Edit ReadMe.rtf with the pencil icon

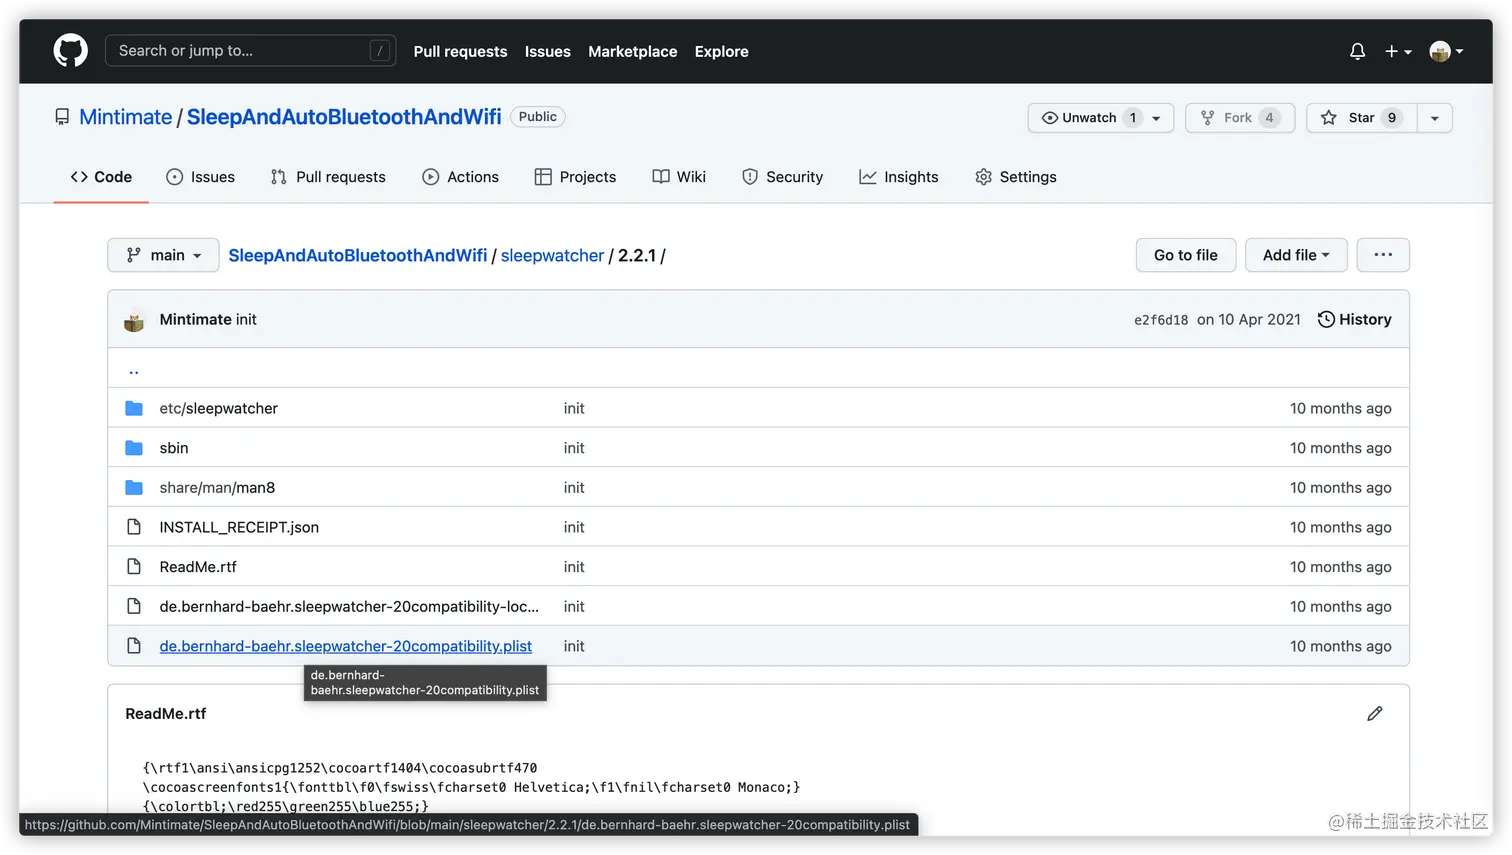tap(1375, 713)
